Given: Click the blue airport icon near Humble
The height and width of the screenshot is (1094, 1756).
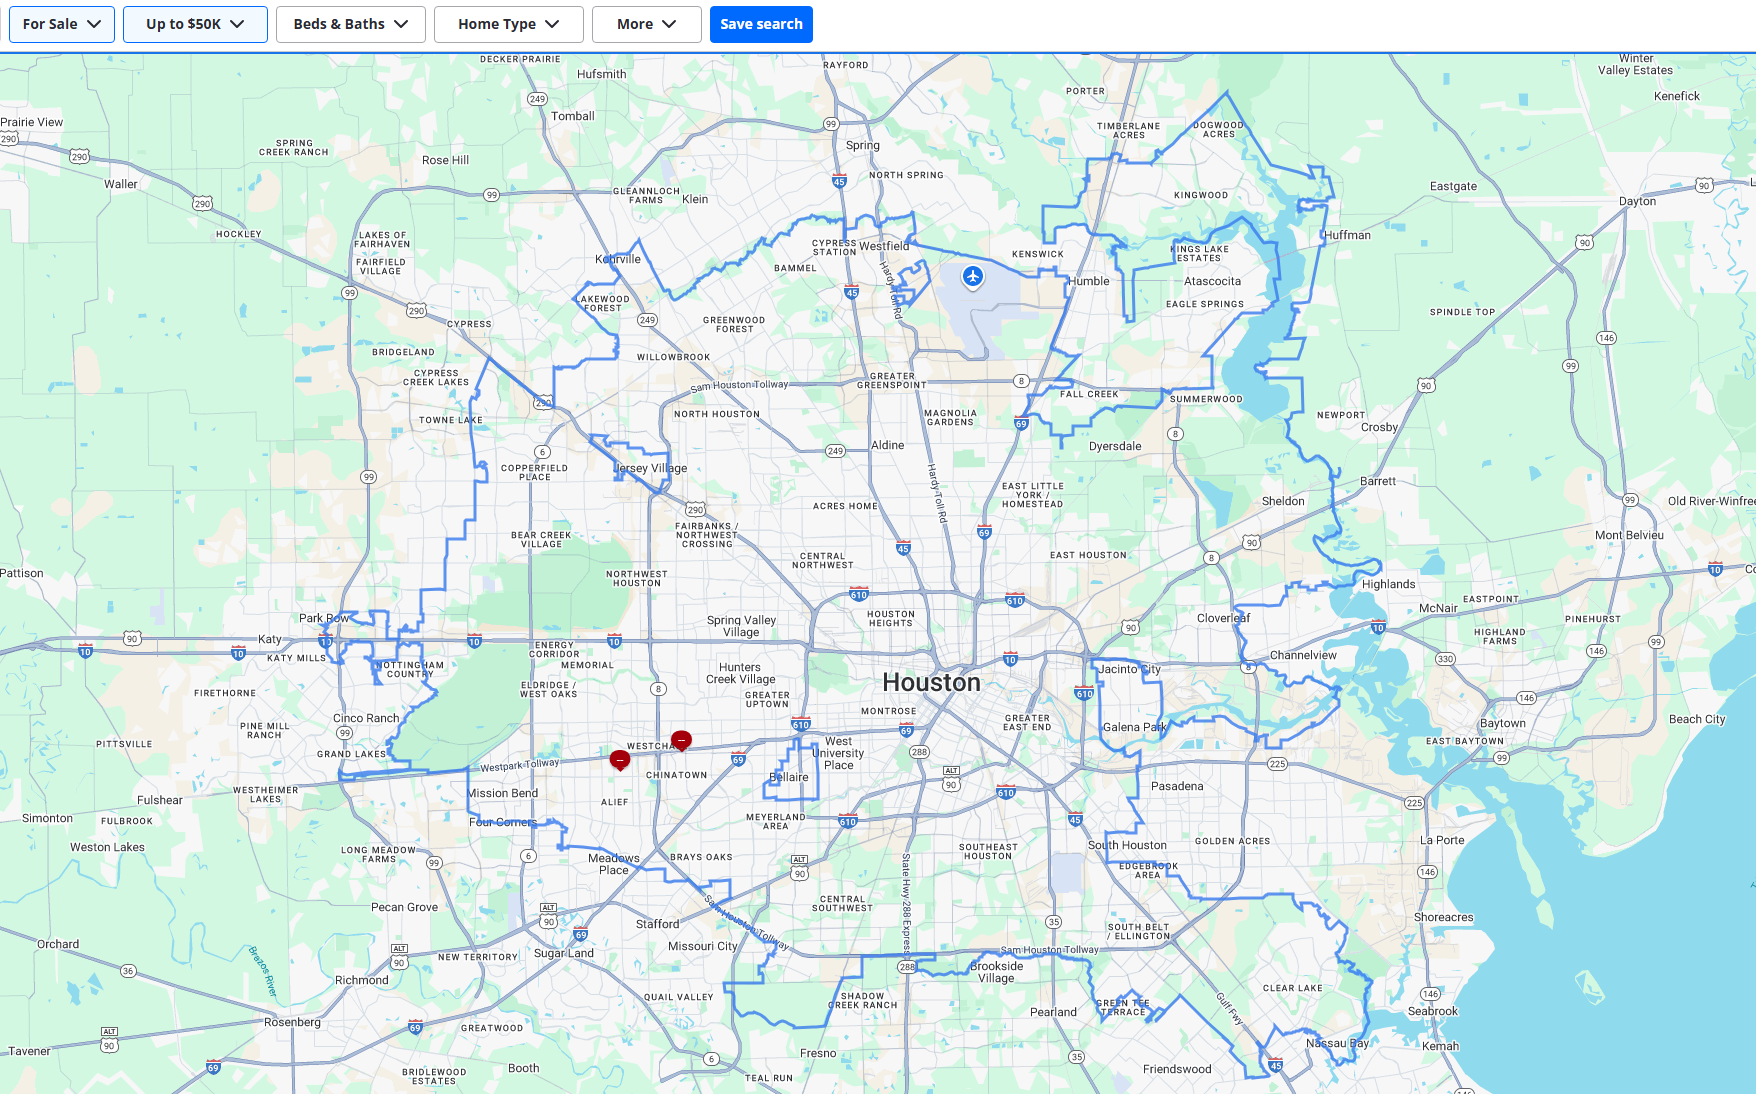Looking at the screenshot, I should (973, 276).
